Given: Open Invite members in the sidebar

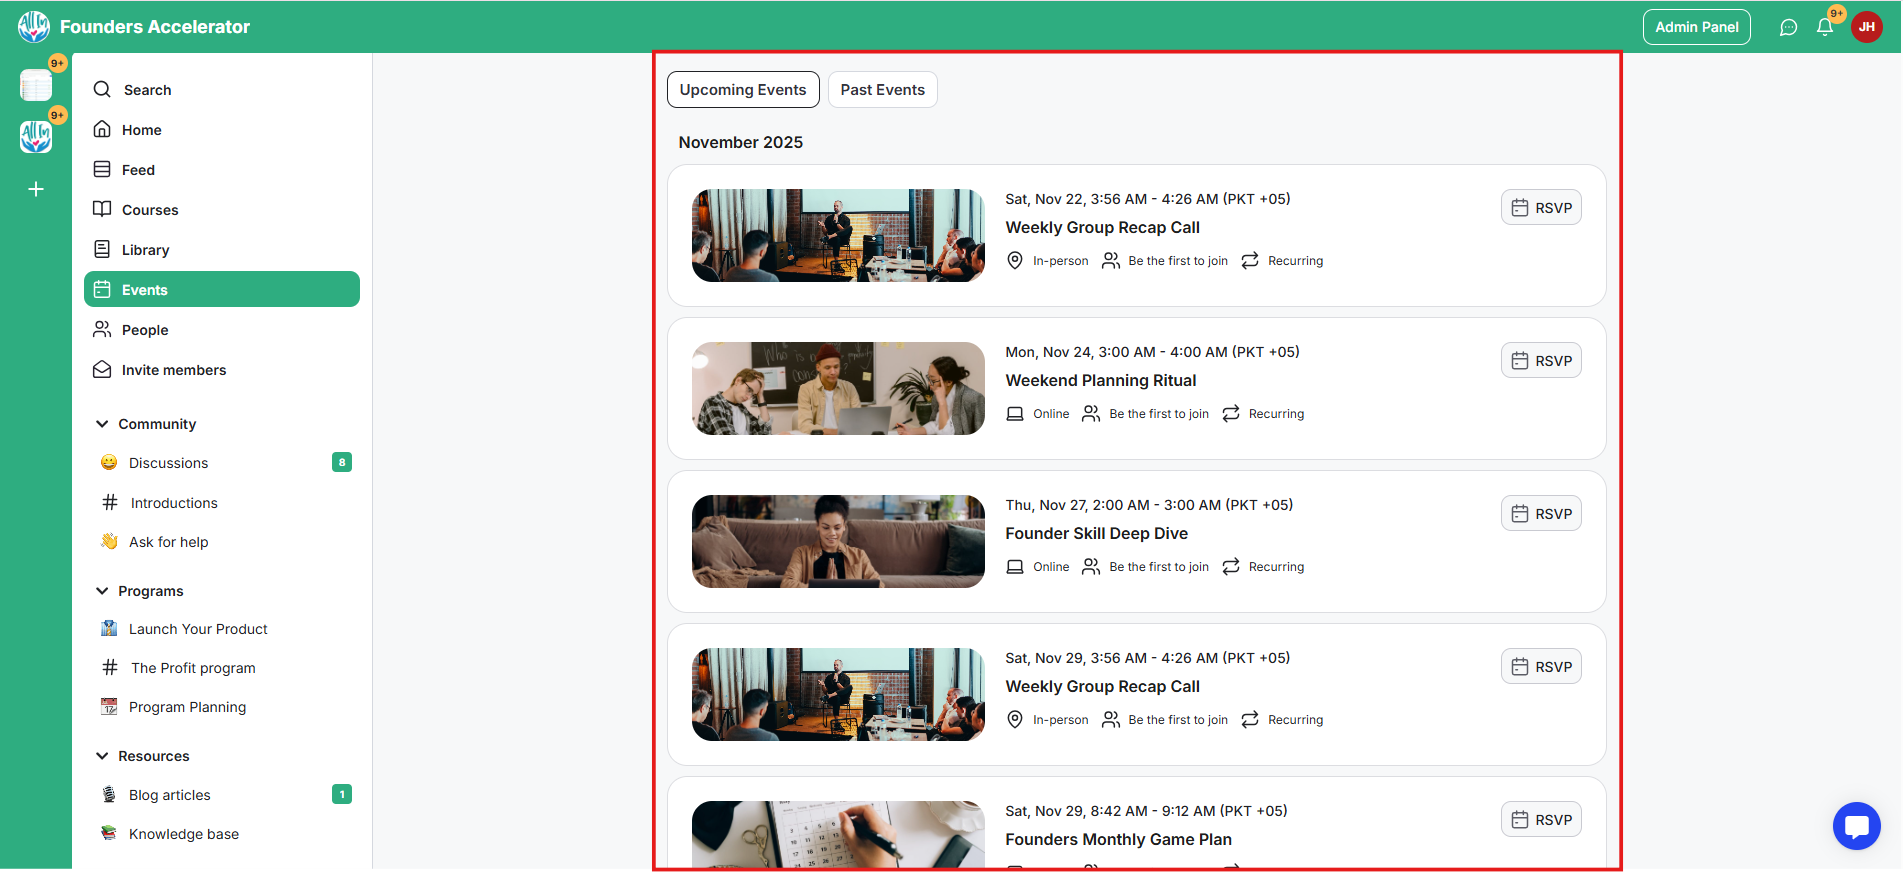Looking at the screenshot, I should pyautogui.click(x=222, y=369).
